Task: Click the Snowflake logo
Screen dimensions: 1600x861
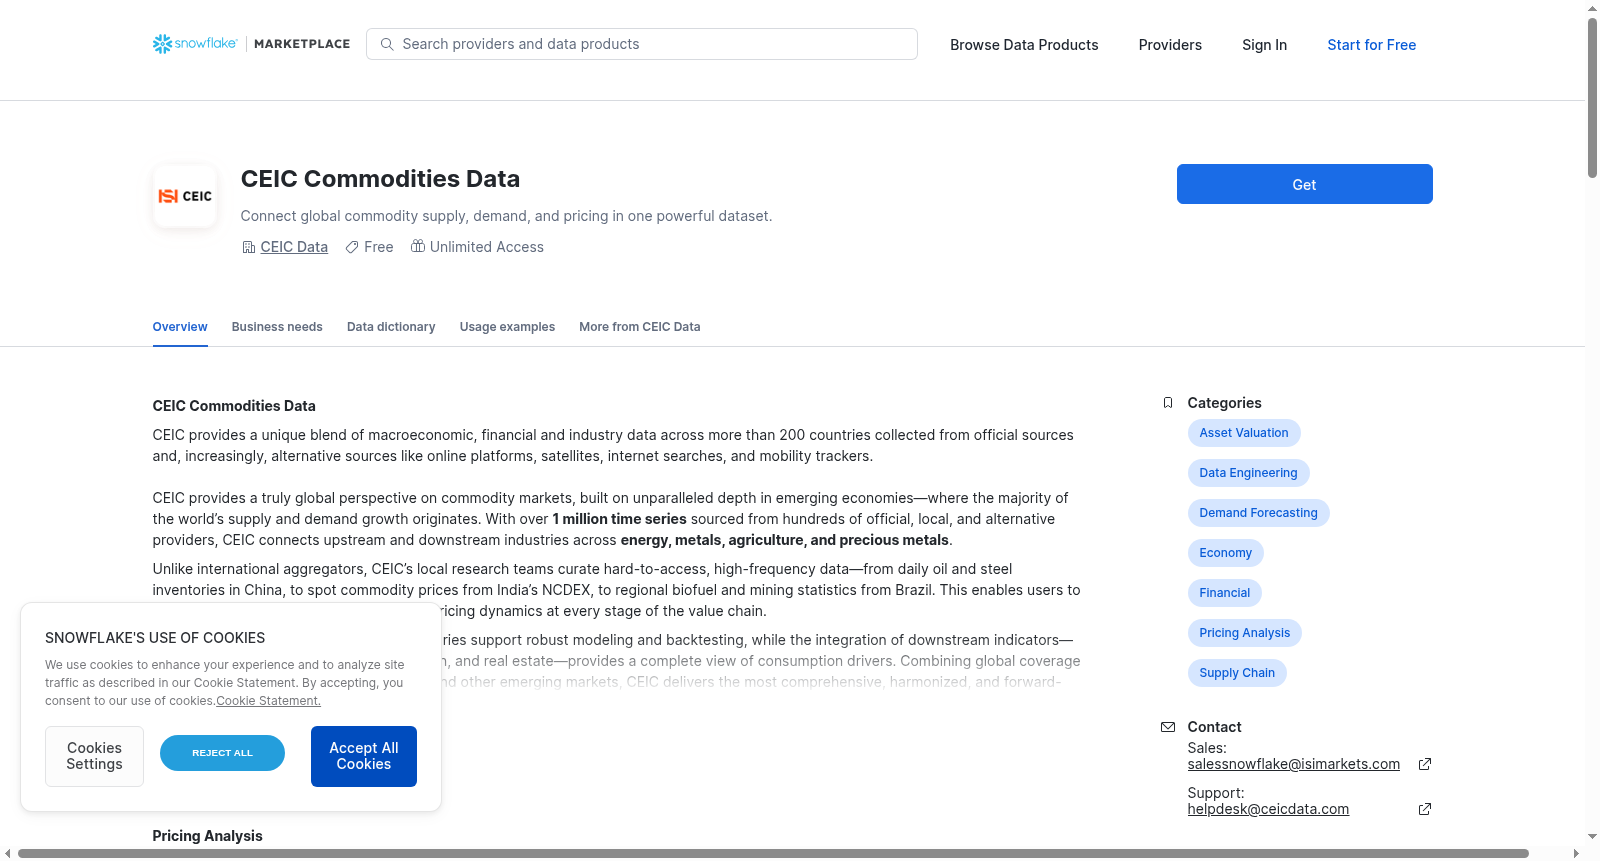Action: click(195, 44)
